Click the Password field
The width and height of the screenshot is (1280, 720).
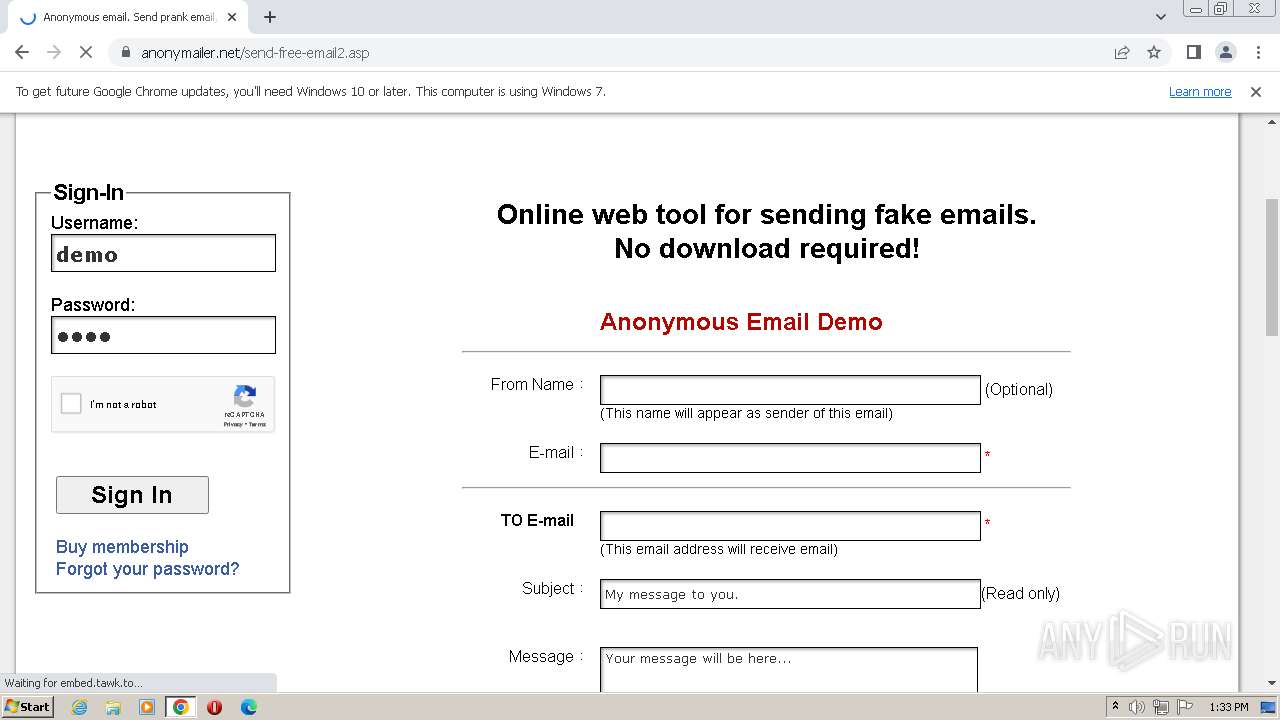click(163, 335)
